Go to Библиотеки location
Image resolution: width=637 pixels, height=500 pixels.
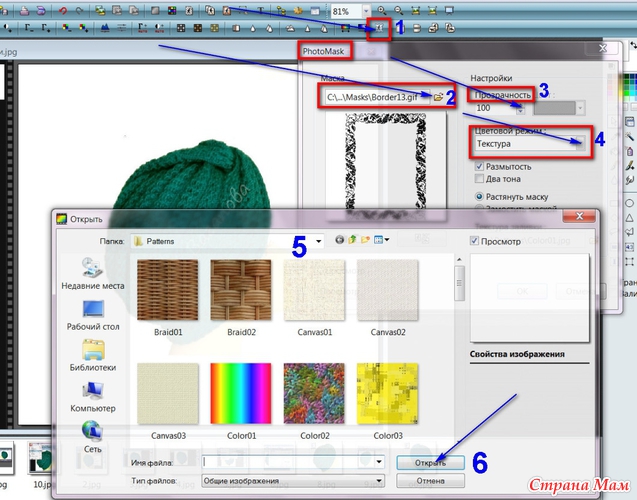[93, 356]
